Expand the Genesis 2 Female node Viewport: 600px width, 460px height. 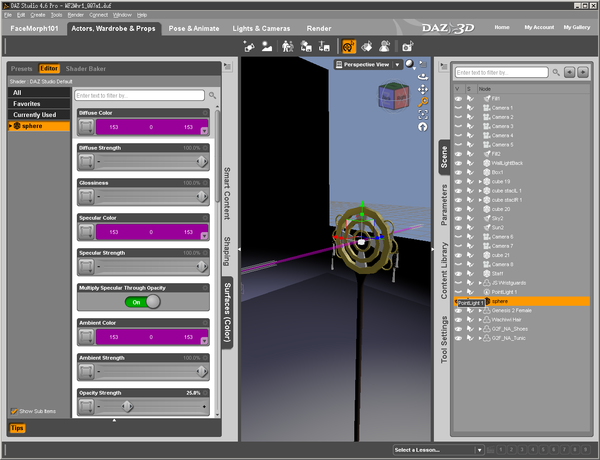pos(480,310)
